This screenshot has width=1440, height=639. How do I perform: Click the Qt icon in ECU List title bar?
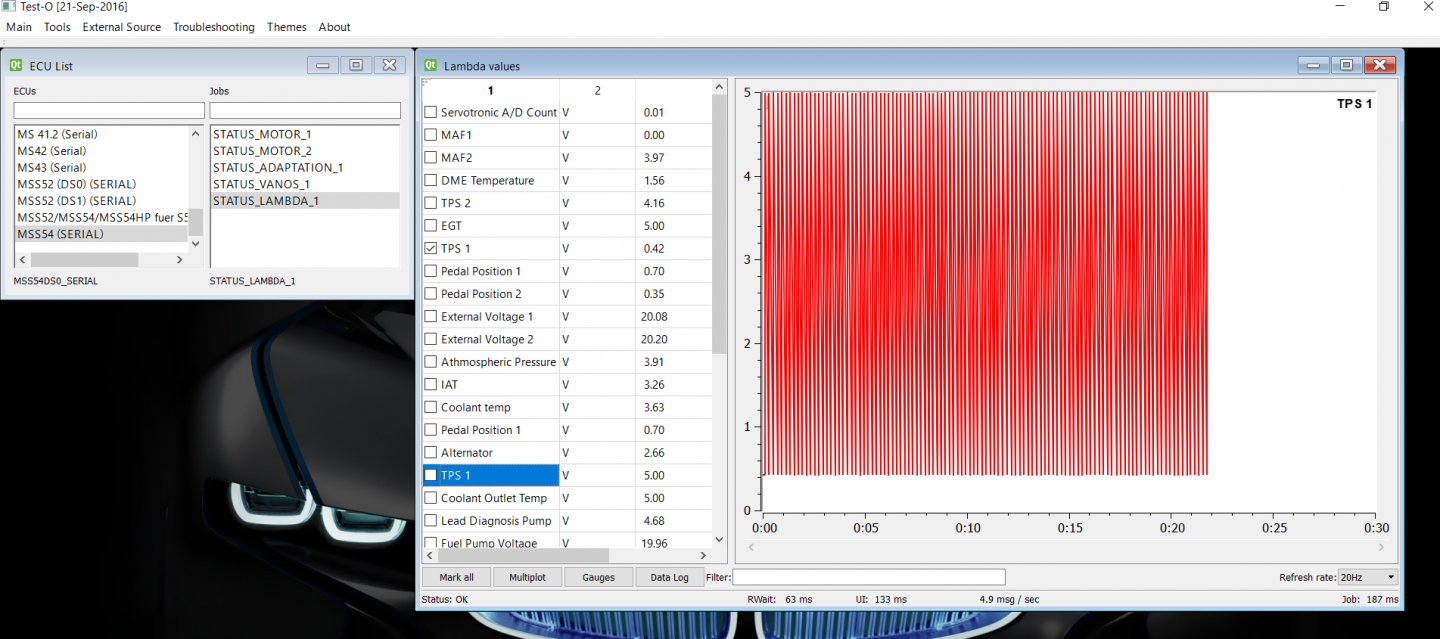point(16,65)
